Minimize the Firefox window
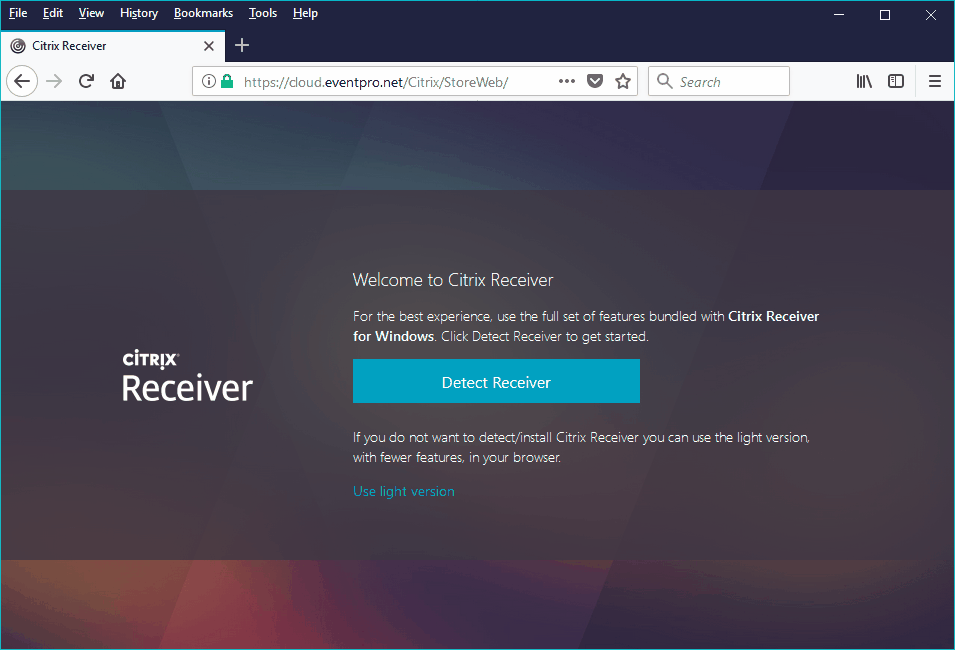Image resolution: width=955 pixels, height=650 pixels. click(x=839, y=15)
